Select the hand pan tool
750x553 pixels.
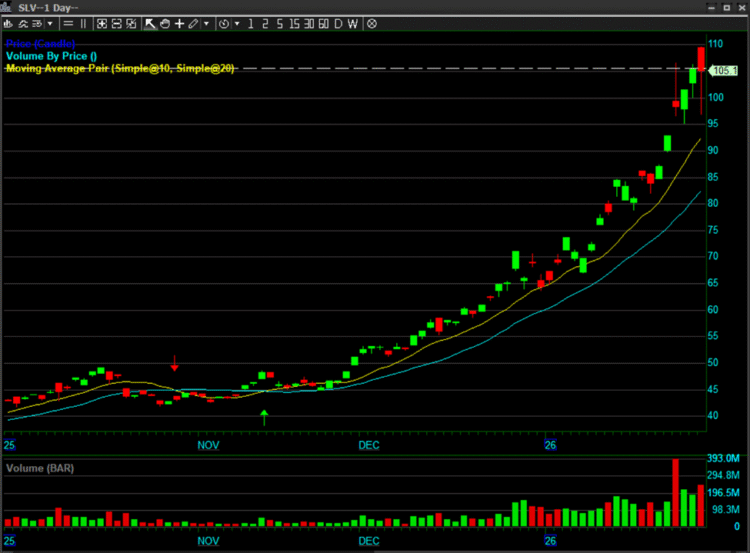165,23
